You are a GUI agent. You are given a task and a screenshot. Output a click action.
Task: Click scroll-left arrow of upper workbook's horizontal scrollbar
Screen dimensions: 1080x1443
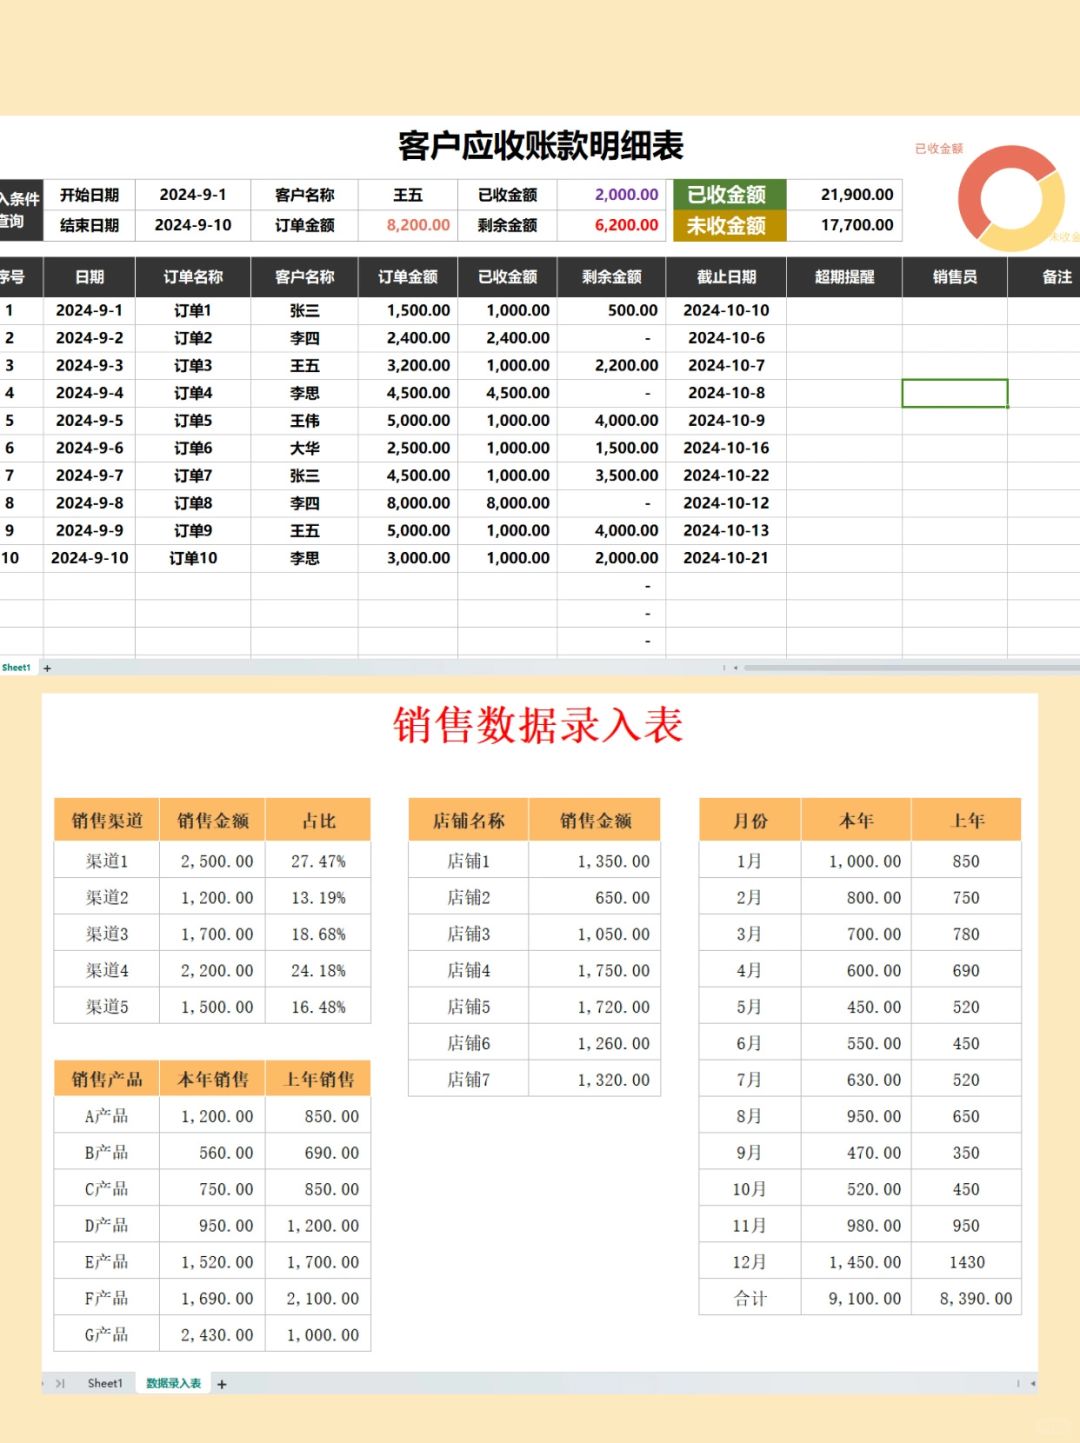[x=736, y=667]
